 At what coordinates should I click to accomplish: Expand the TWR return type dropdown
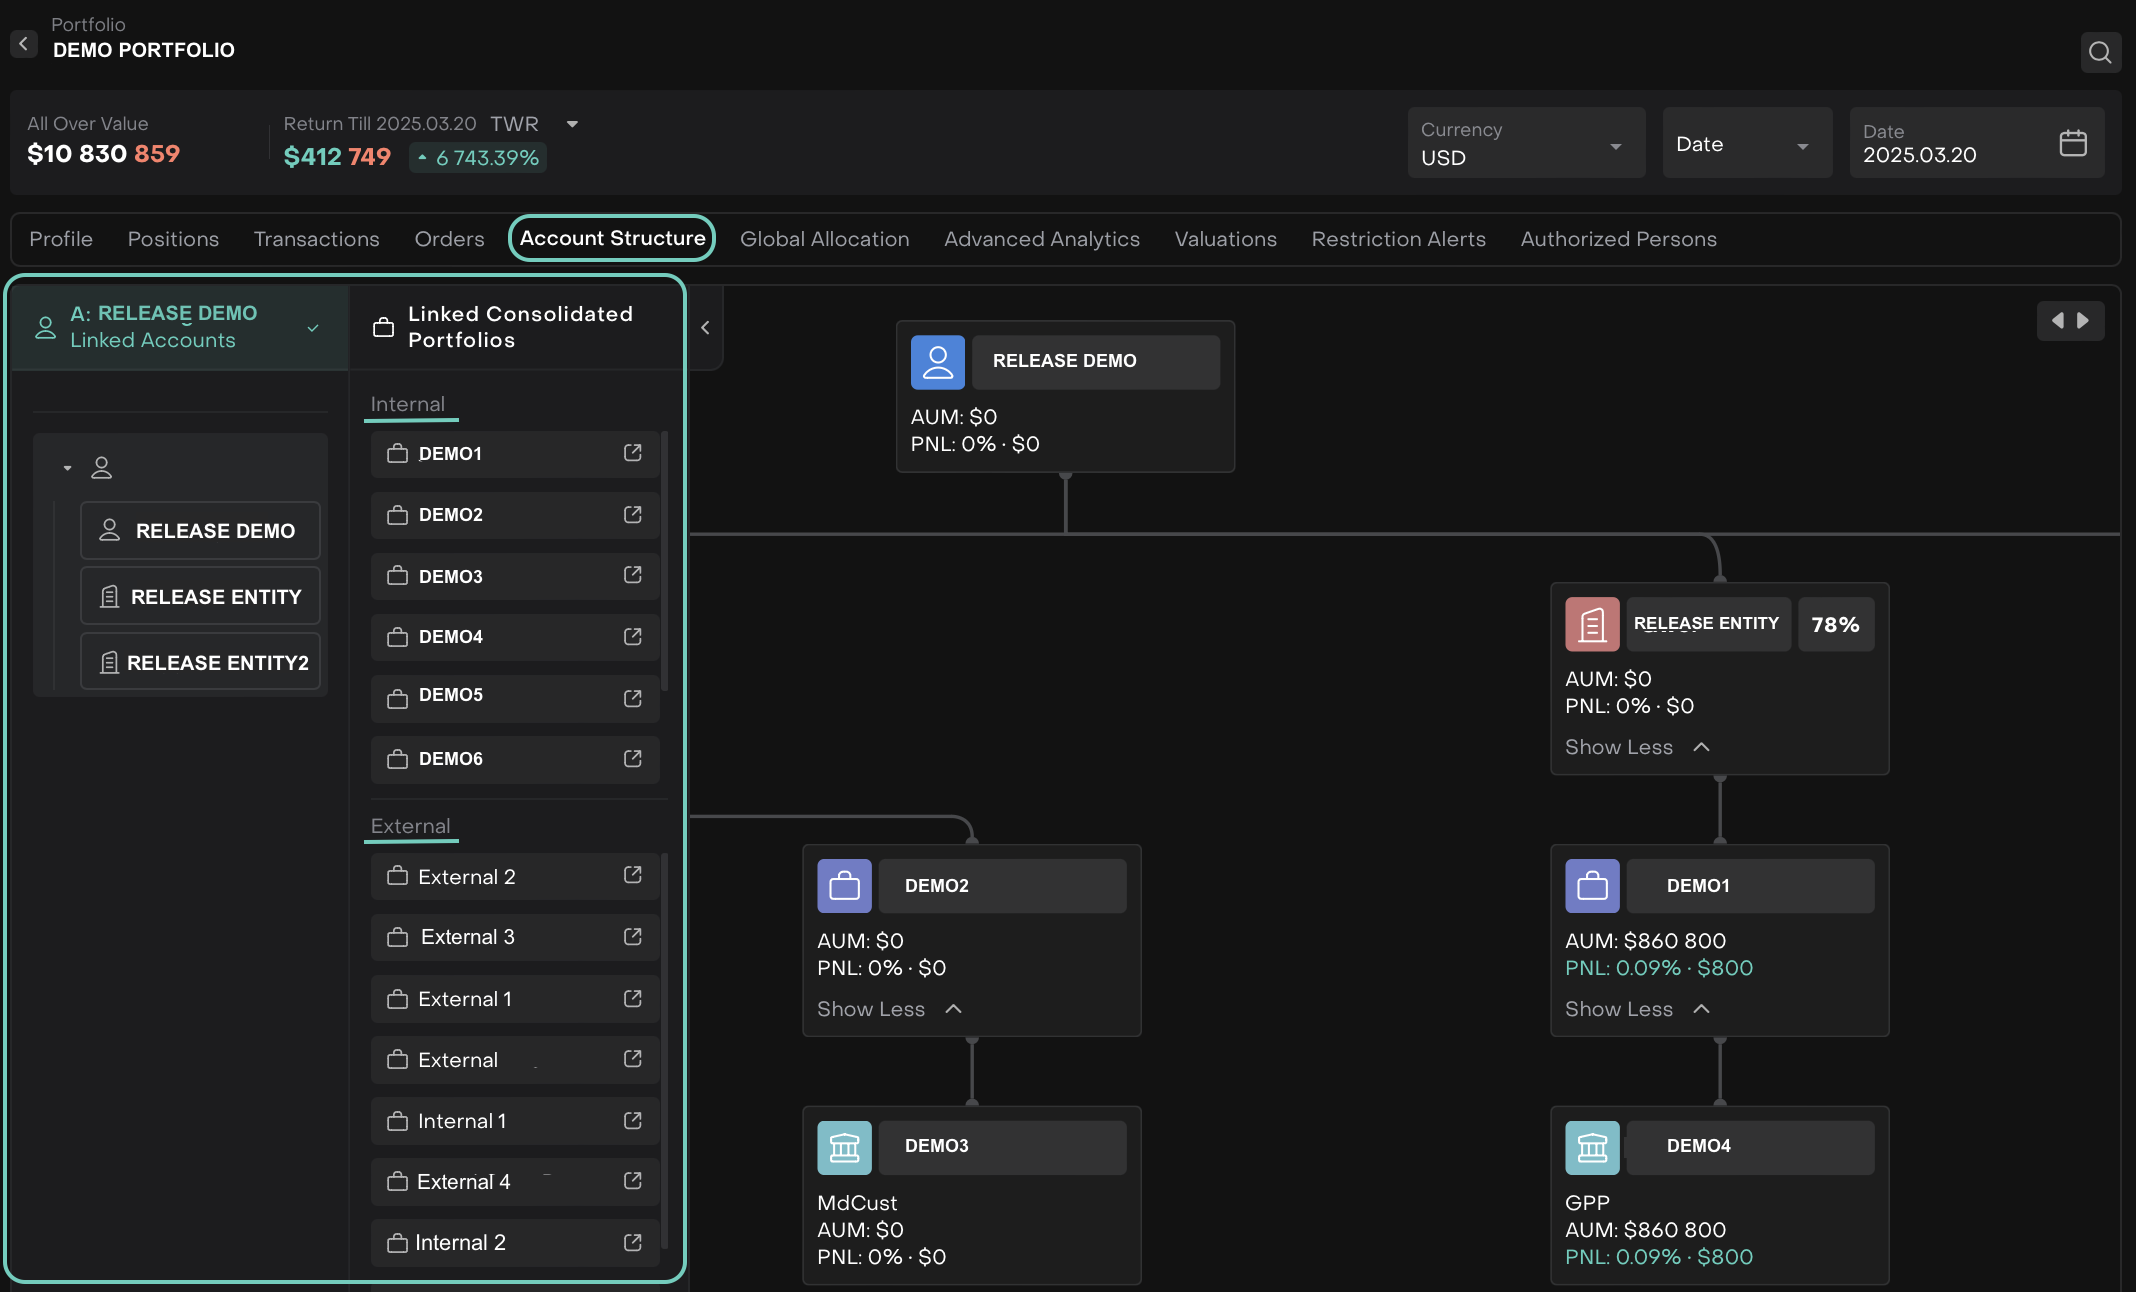coord(572,124)
